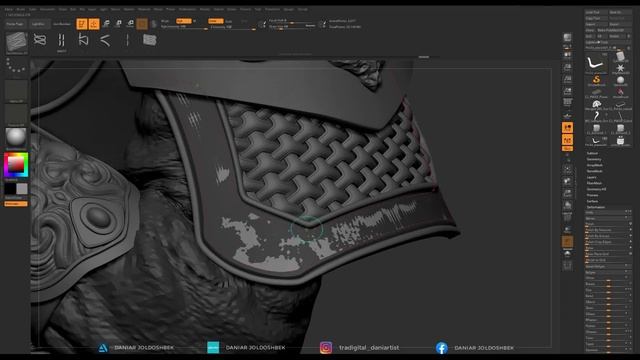Collapse the Deformation subpalette
640x360 pixels.
[x=596, y=207]
